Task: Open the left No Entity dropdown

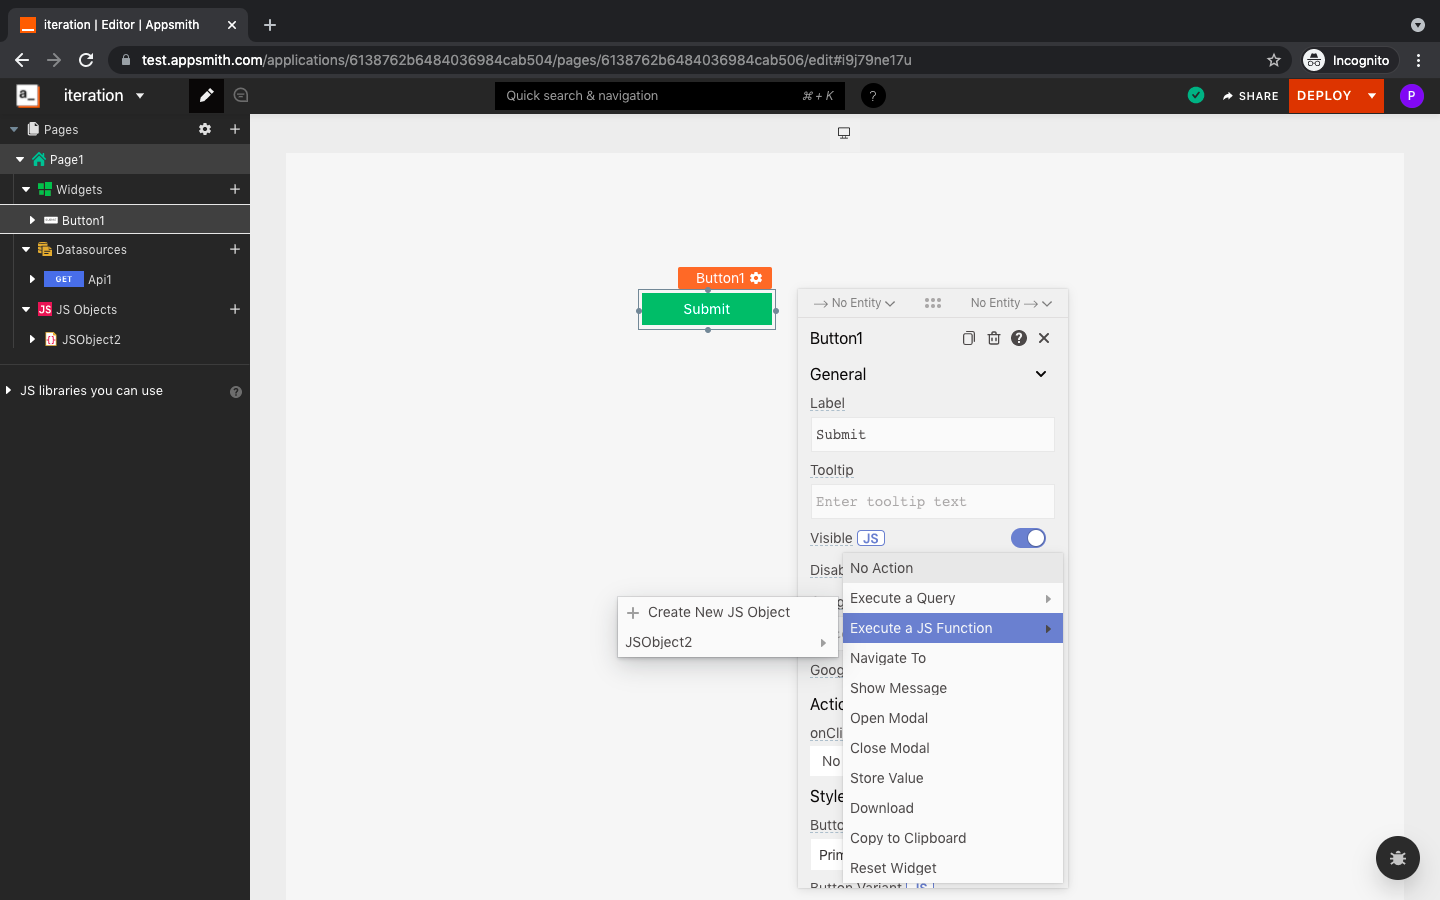Action: pyautogui.click(x=855, y=303)
